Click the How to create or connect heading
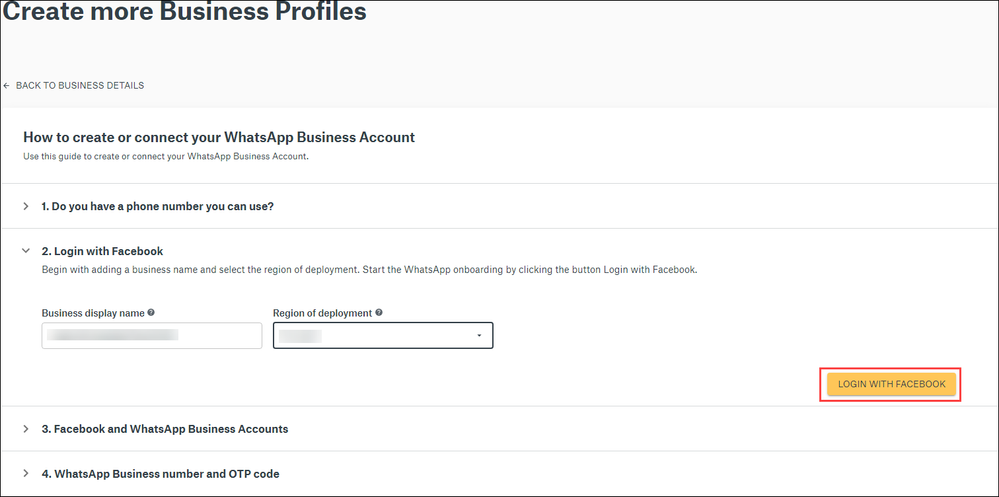 click(219, 137)
